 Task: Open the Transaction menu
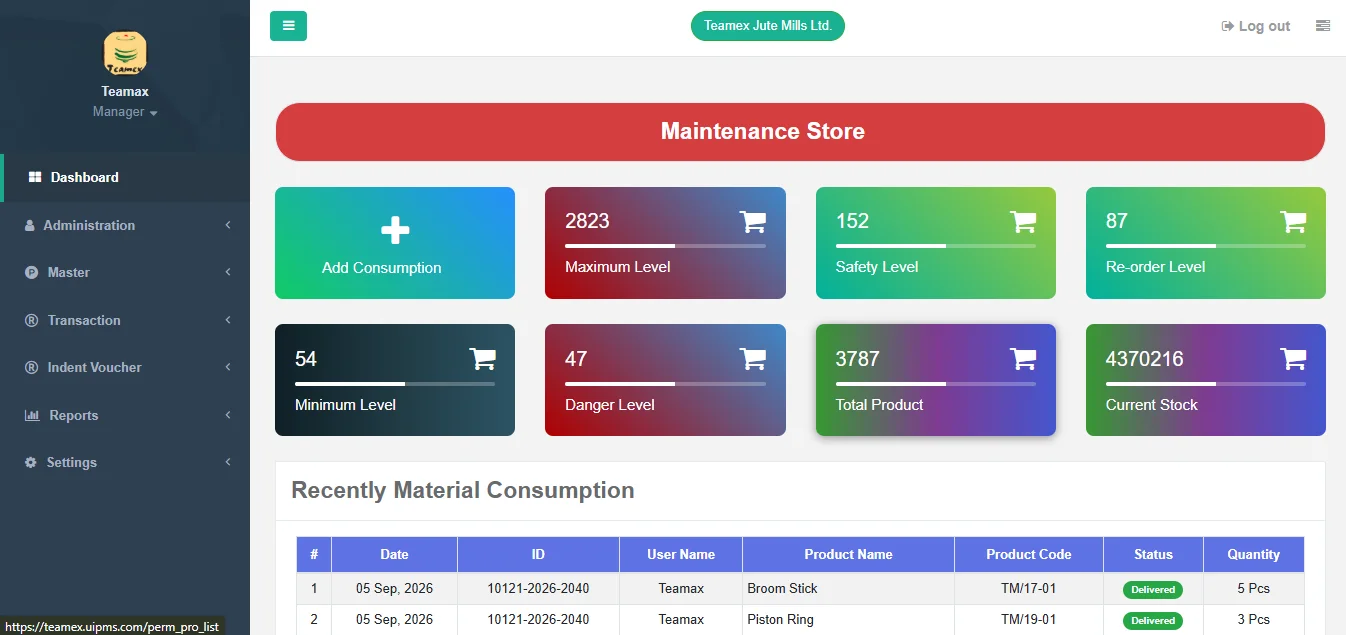click(125, 320)
